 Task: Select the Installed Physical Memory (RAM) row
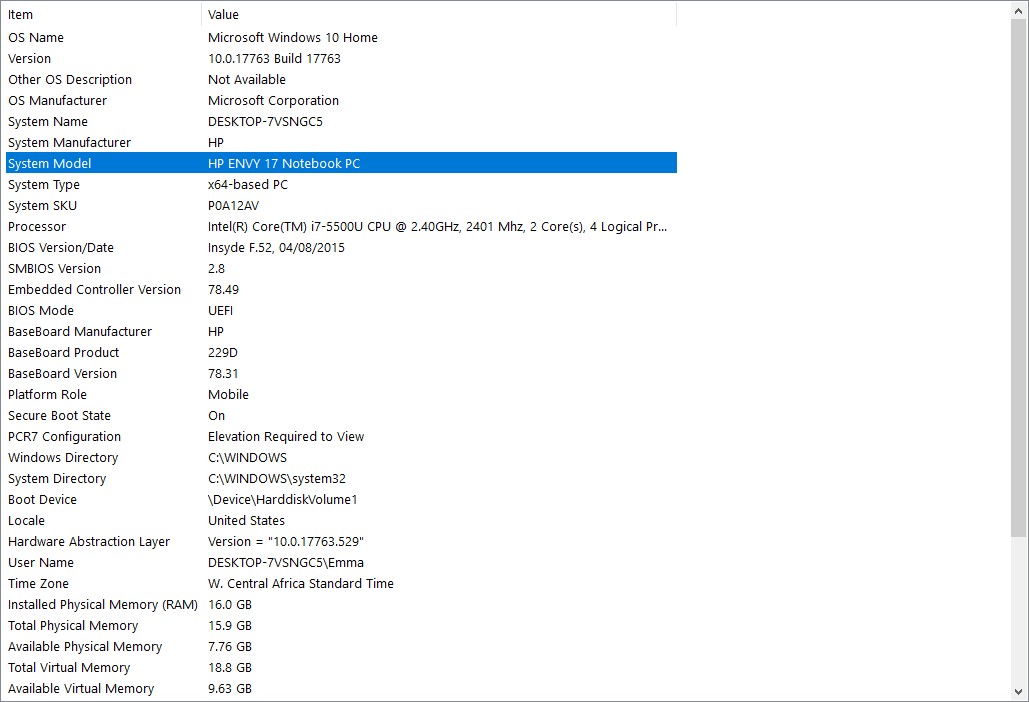[341, 604]
